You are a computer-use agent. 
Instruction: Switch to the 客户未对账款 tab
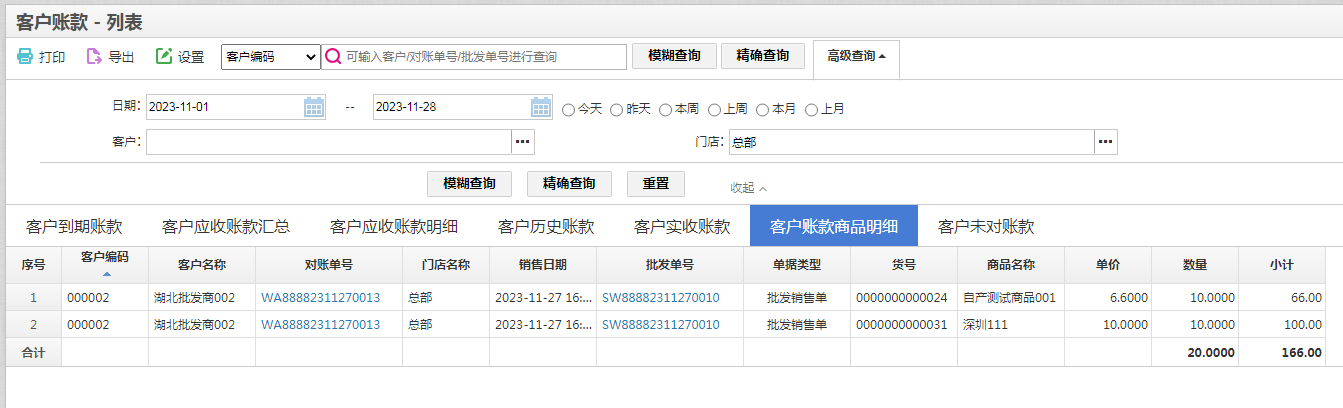[x=986, y=226]
